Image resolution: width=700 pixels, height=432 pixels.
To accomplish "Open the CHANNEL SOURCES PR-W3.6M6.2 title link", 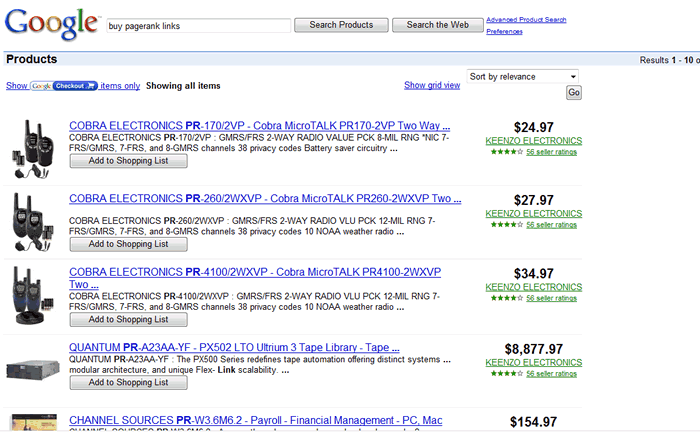I will 256,420.
